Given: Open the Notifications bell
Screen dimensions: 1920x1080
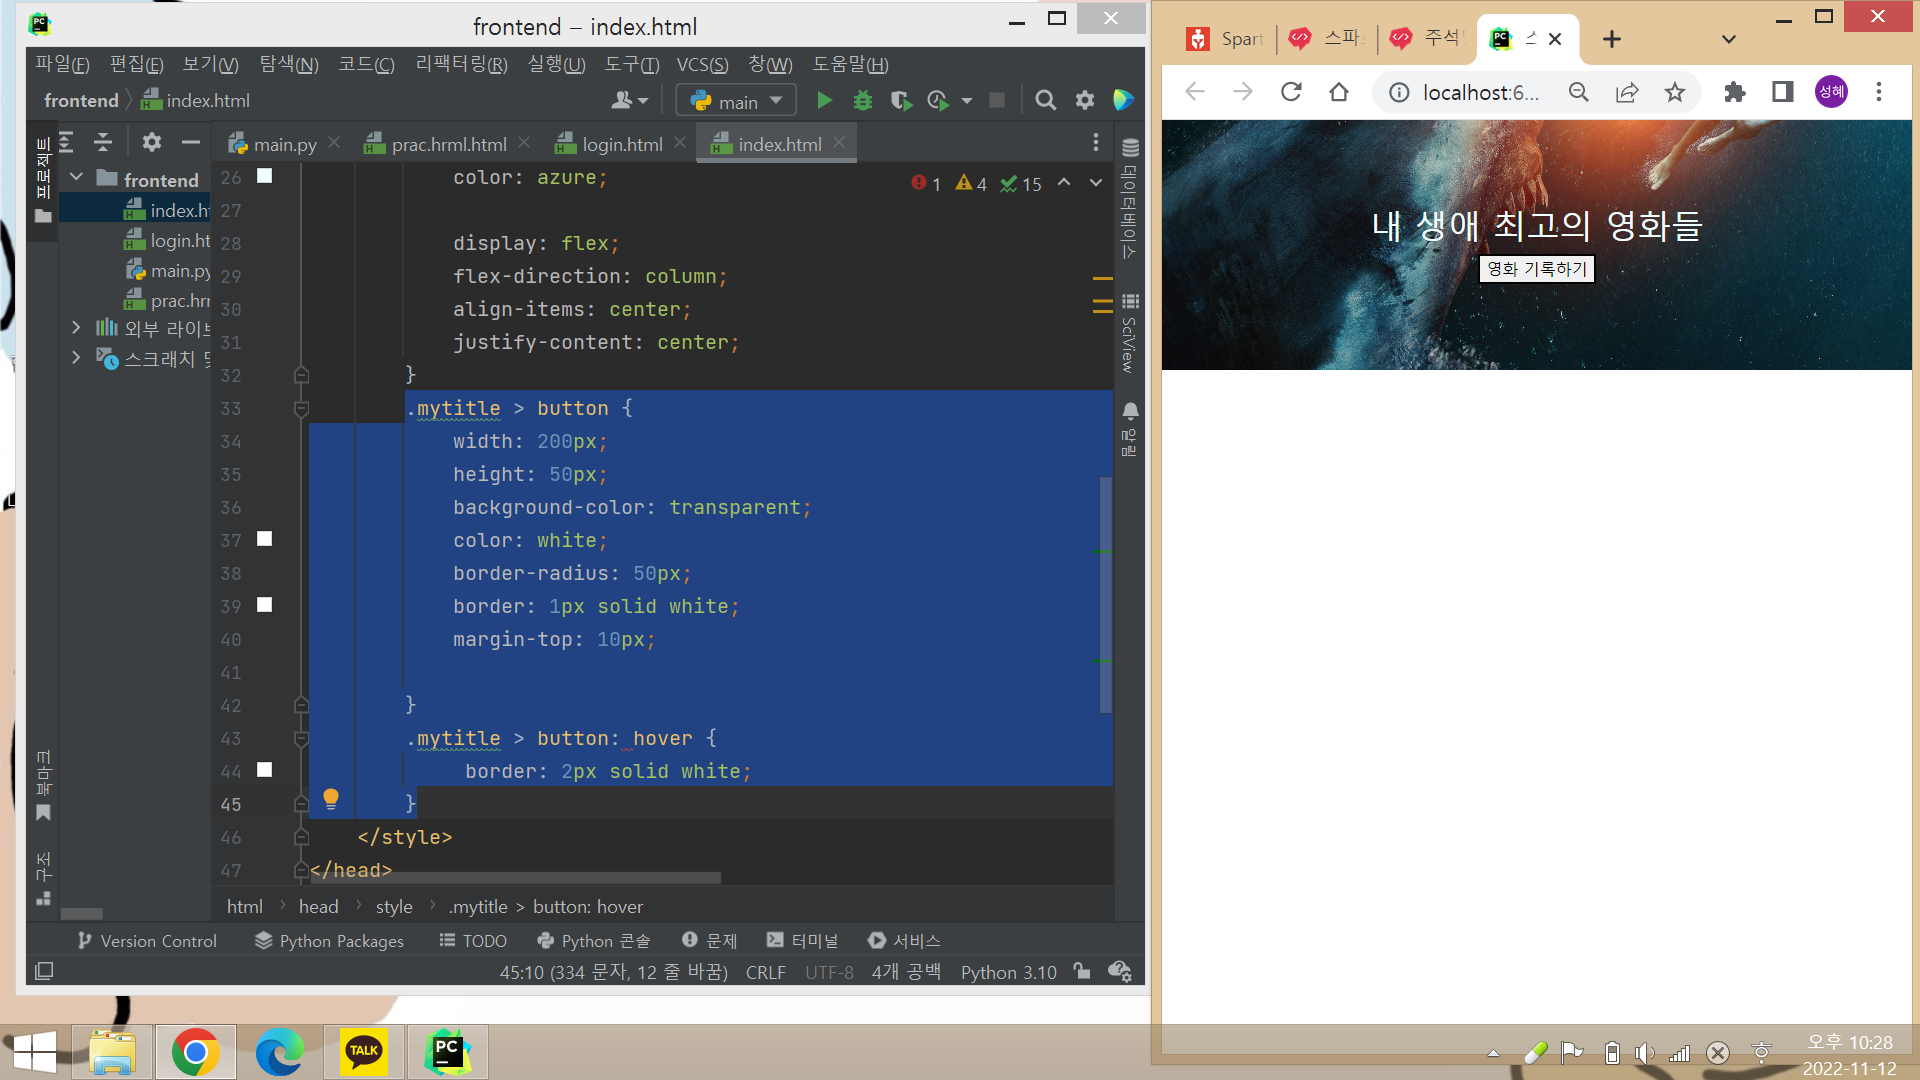Looking at the screenshot, I should pos(1130,429).
